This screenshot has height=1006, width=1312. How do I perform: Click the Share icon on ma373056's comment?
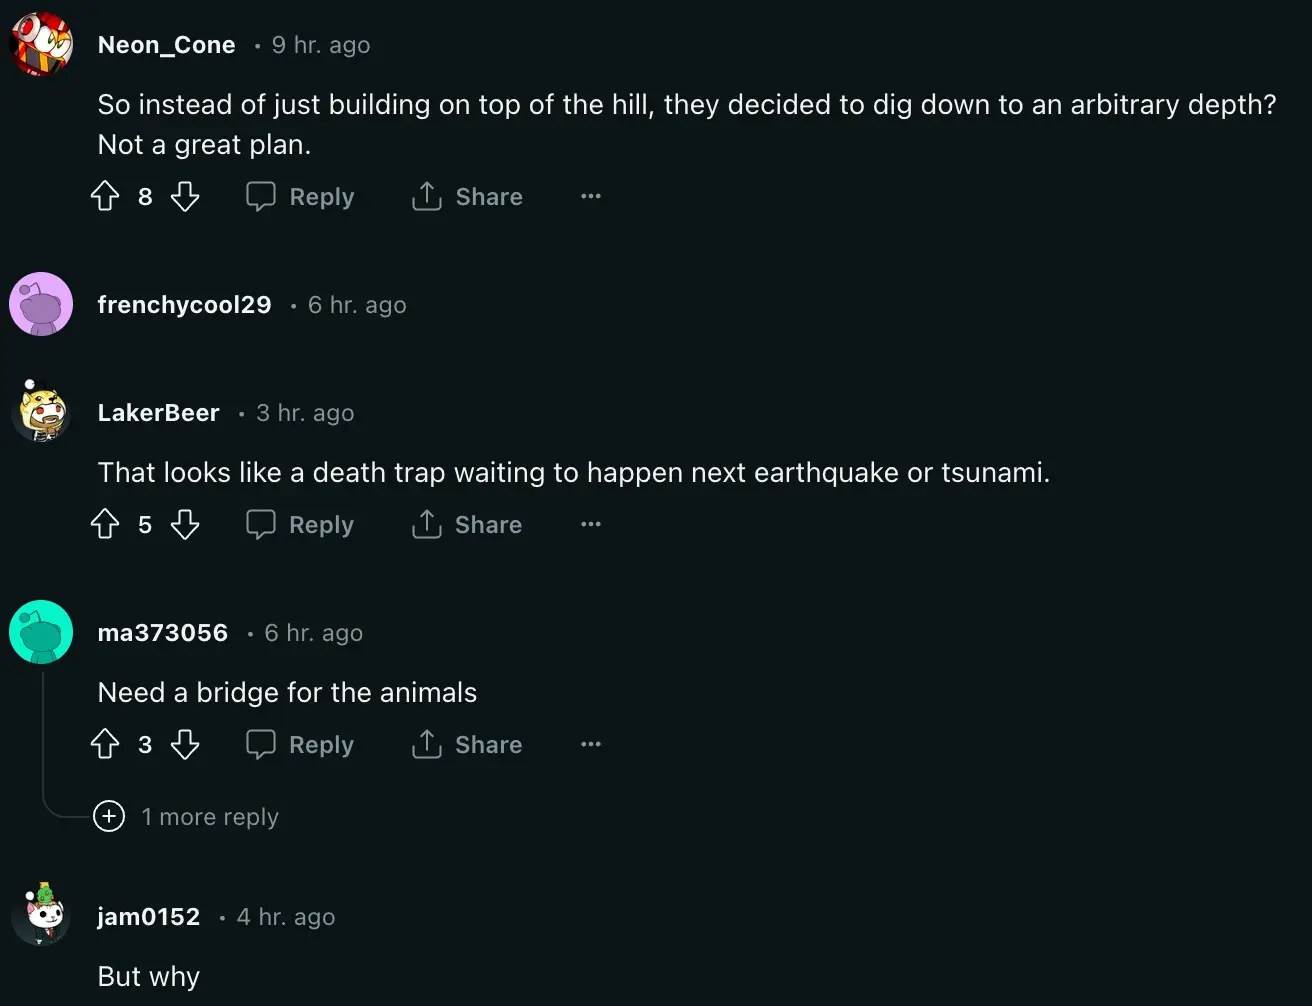tap(426, 744)
